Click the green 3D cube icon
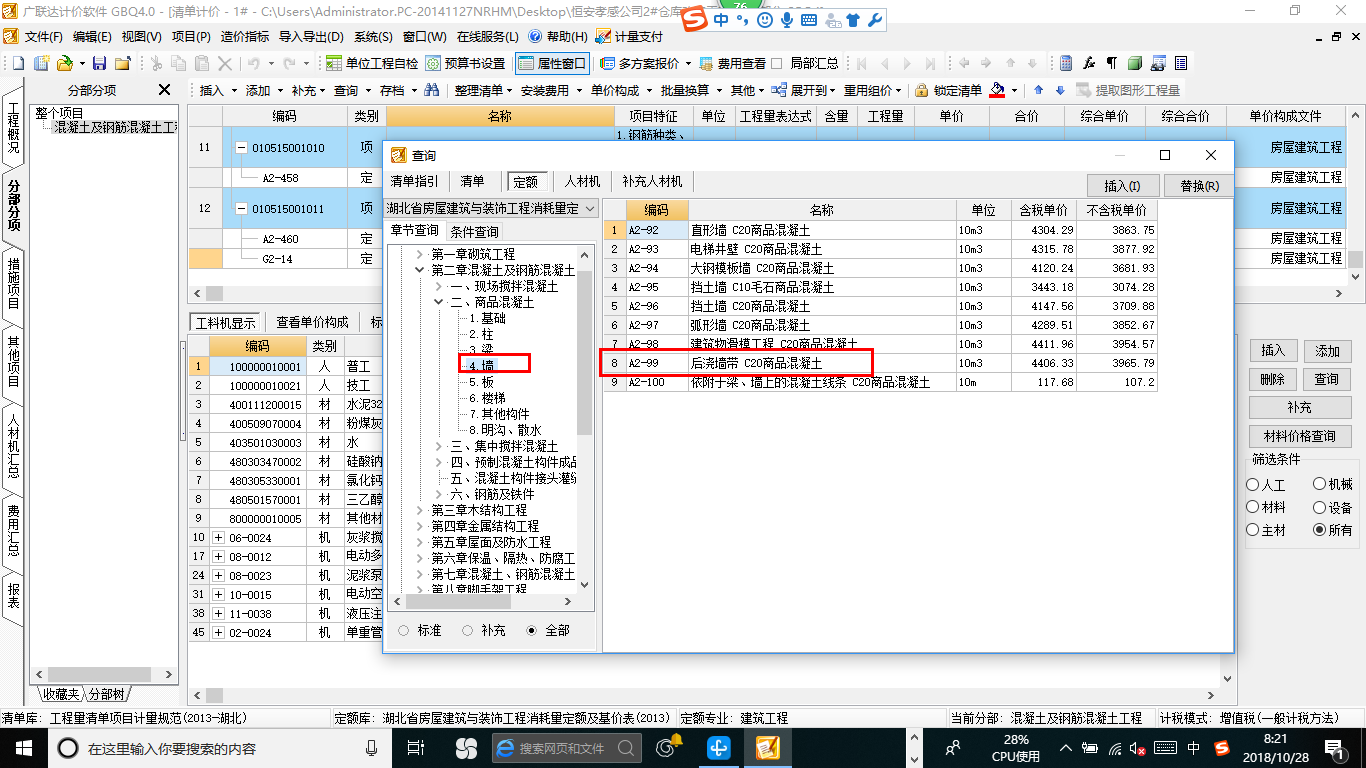1366x768 pixels. (1135, 63)
